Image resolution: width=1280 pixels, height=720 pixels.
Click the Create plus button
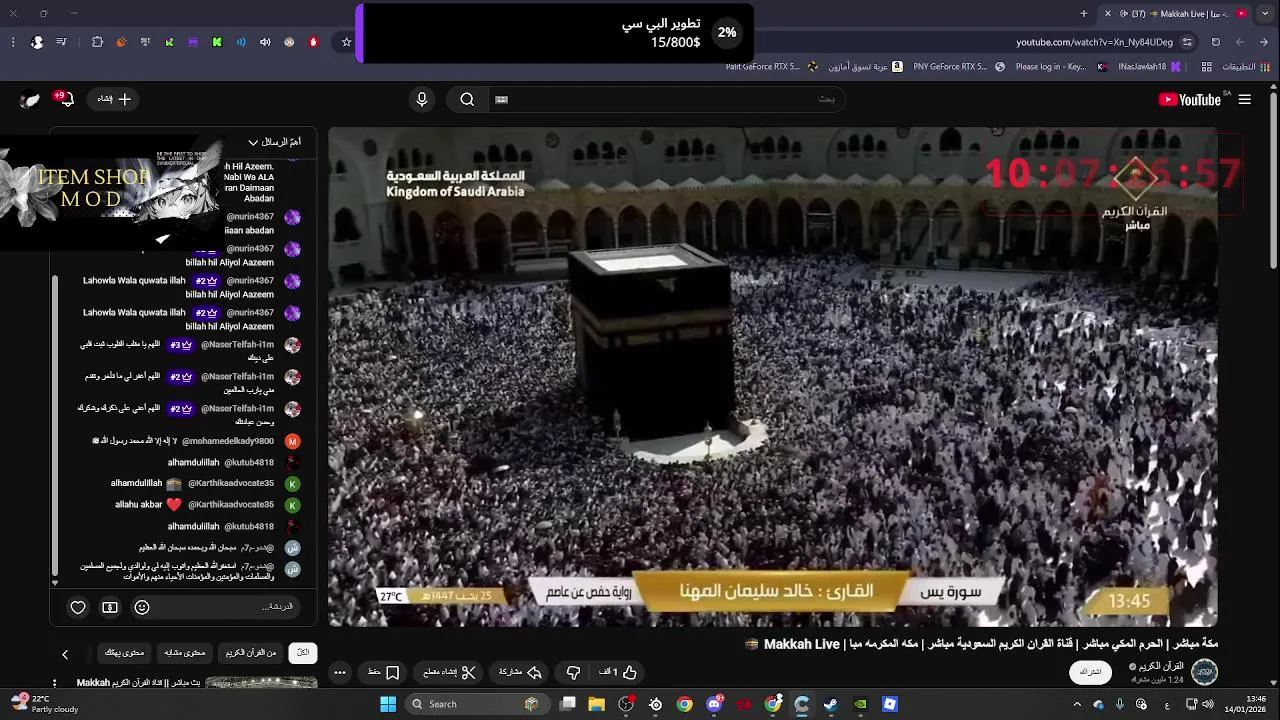114,99
